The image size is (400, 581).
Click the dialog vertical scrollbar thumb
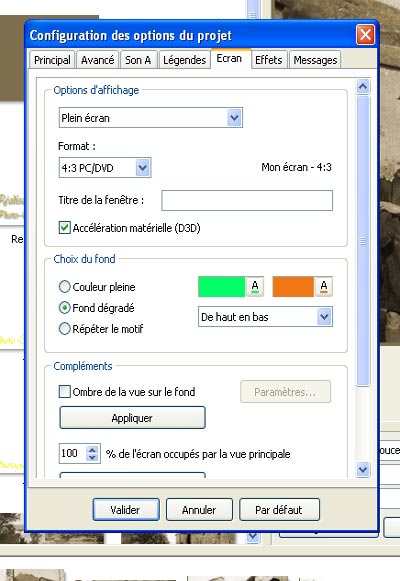pyautogui.click(x=363, y=241)
